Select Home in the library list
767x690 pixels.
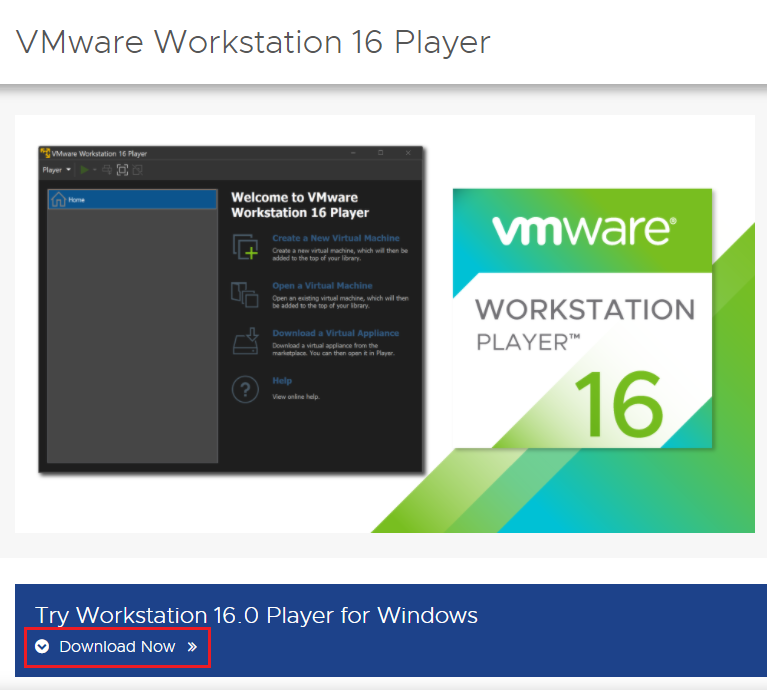pyautogui.click(x=132, y=200)
